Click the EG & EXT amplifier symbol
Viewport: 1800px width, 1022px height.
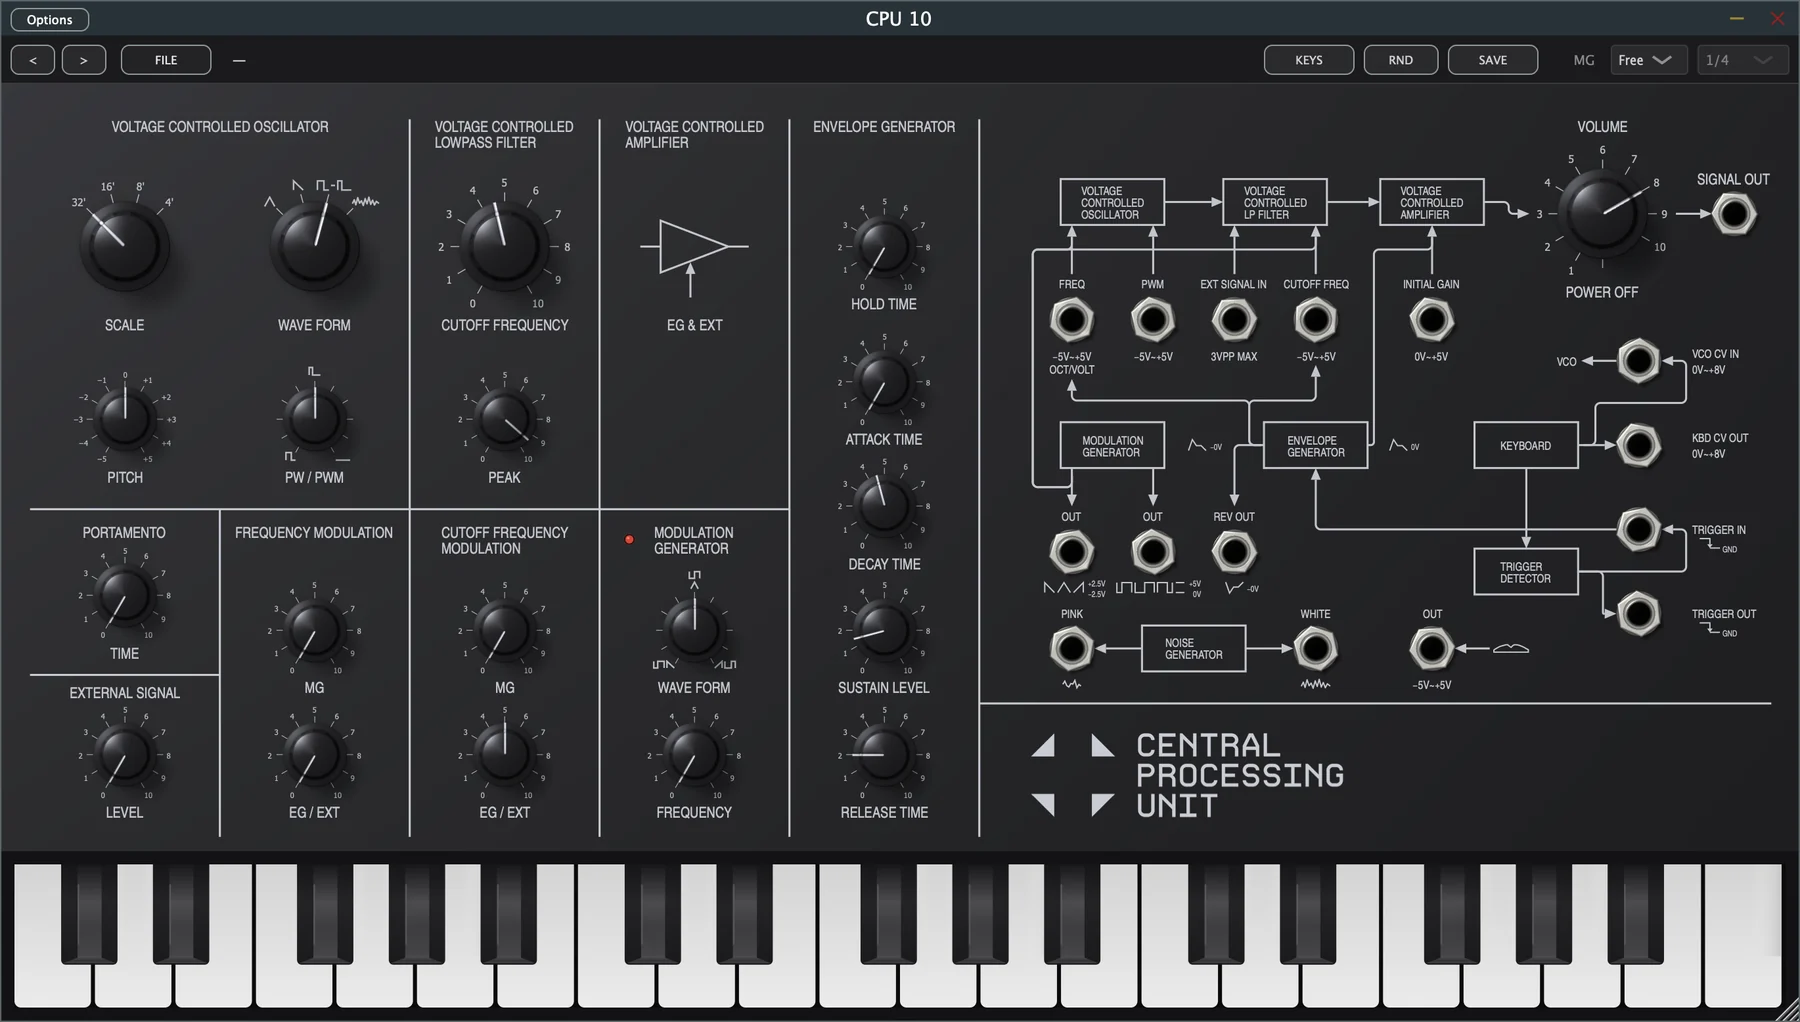pyautogui.click(x=694, y=256)
